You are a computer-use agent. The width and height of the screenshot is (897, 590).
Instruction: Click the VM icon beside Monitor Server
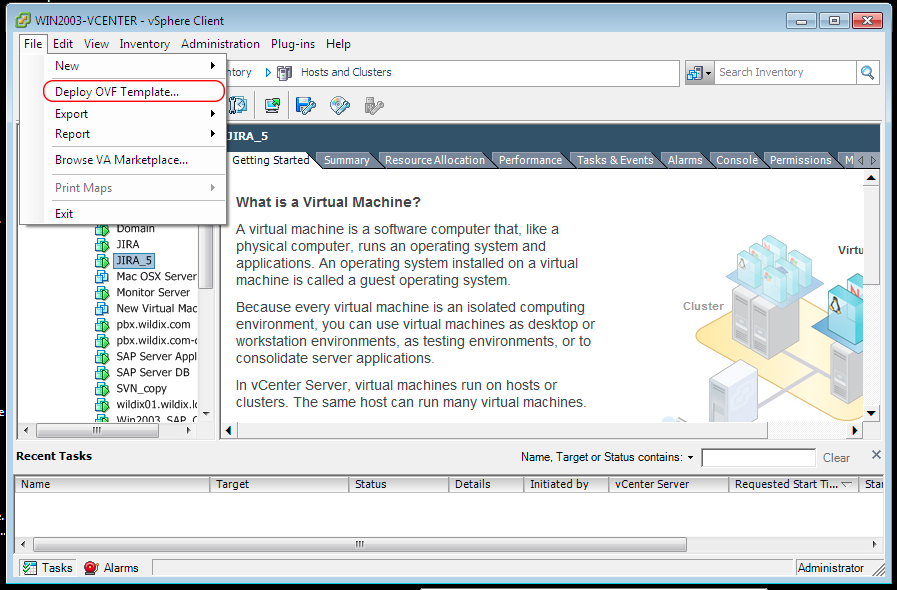point(102,293)
